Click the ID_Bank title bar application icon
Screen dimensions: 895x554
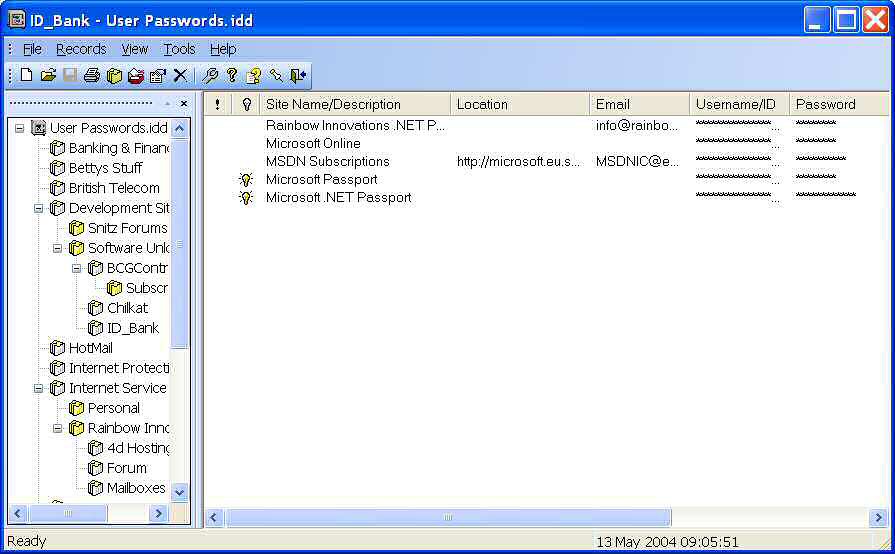coord(17,19)
